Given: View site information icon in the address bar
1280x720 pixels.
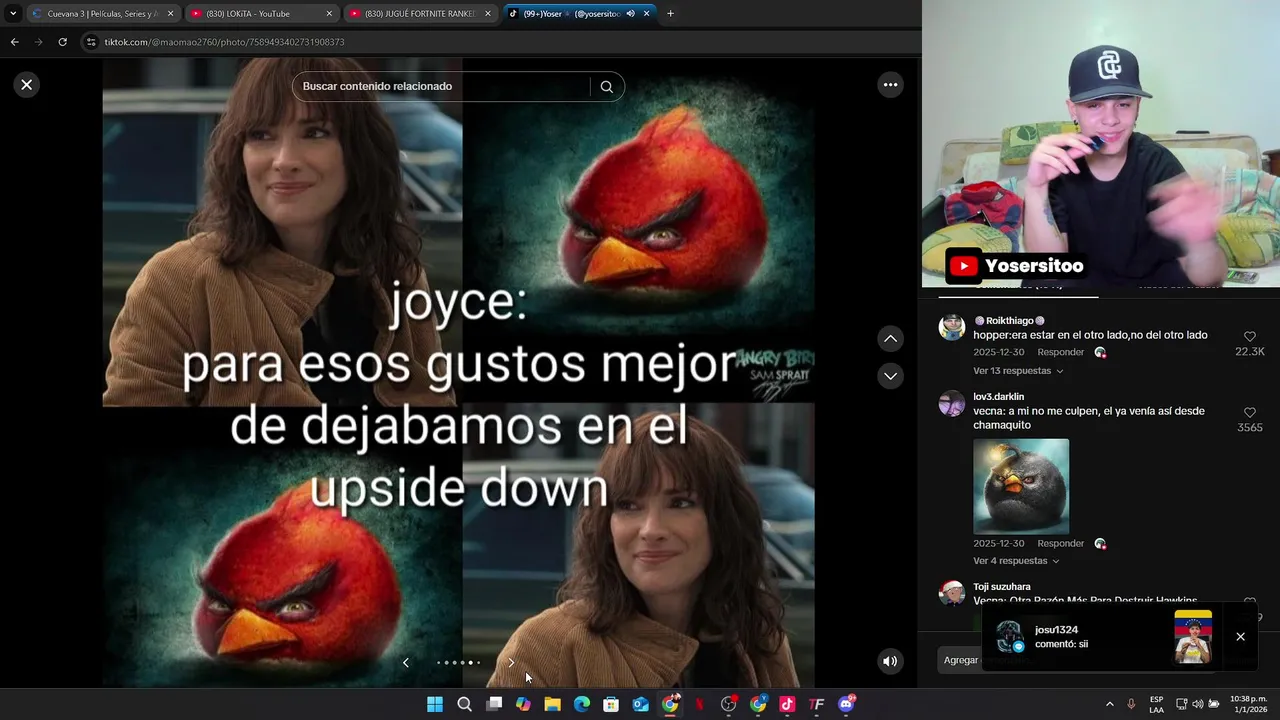Looking at the screenshot, I should (92, 42).
